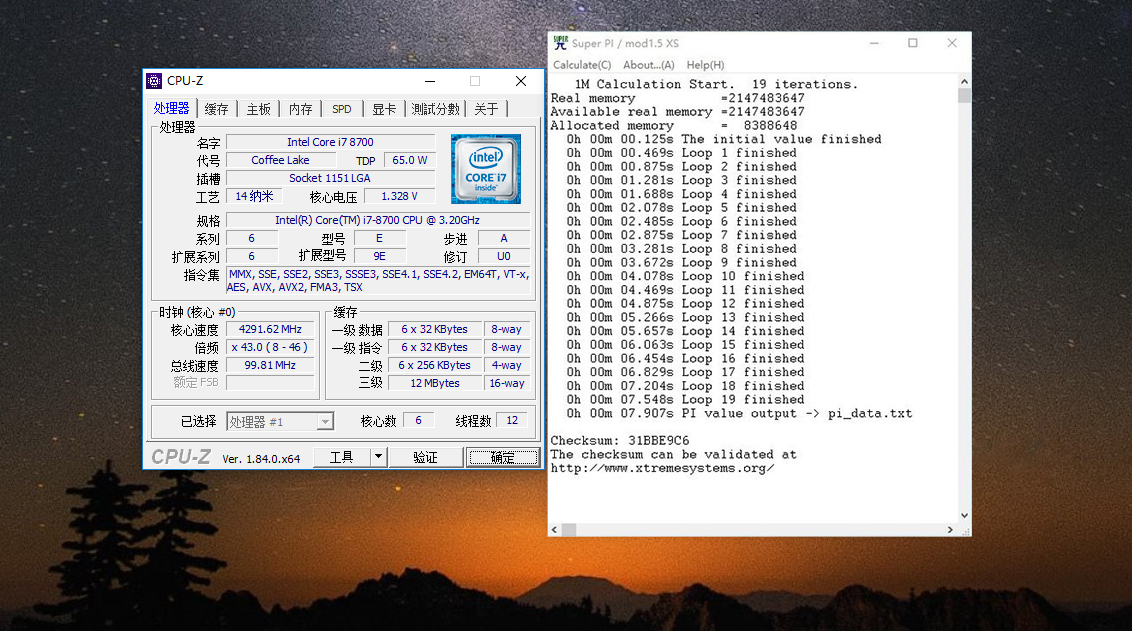Viewport: 1132px width, 631px height.
Task: Open the About...(A) menu in Super PI
Action: 648,65
